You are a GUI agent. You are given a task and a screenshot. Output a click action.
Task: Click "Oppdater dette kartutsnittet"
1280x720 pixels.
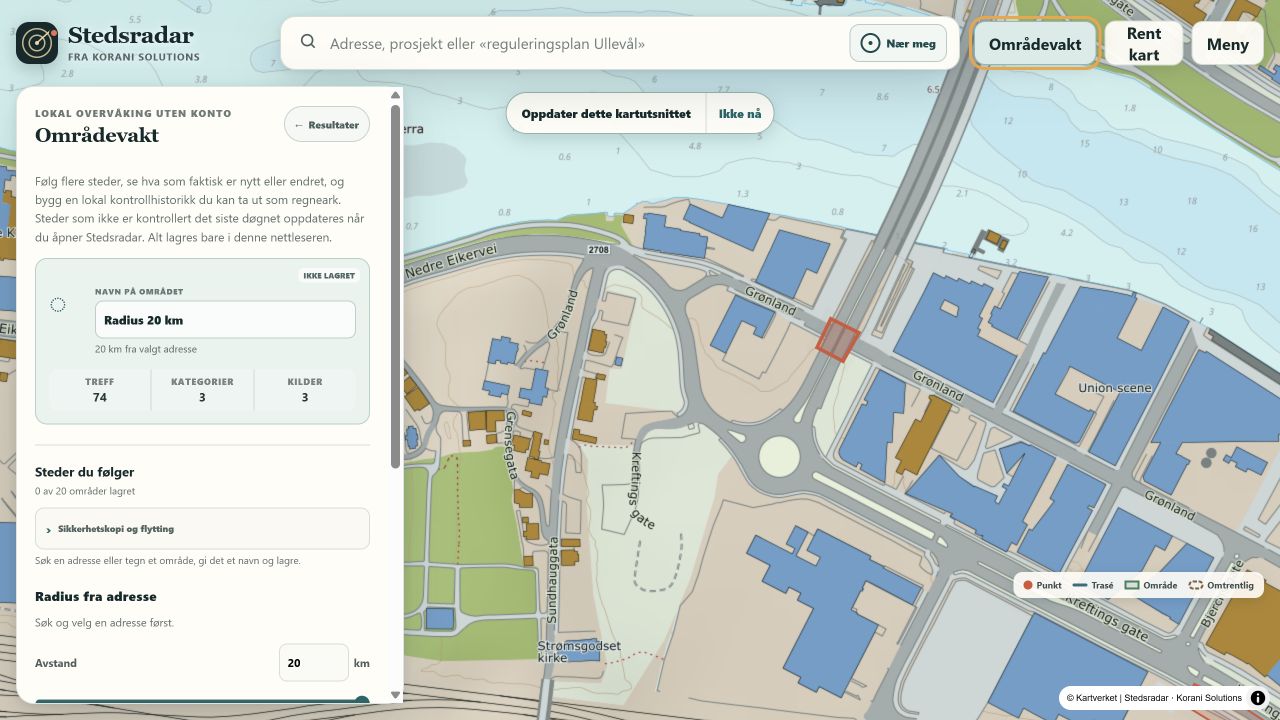606,114
